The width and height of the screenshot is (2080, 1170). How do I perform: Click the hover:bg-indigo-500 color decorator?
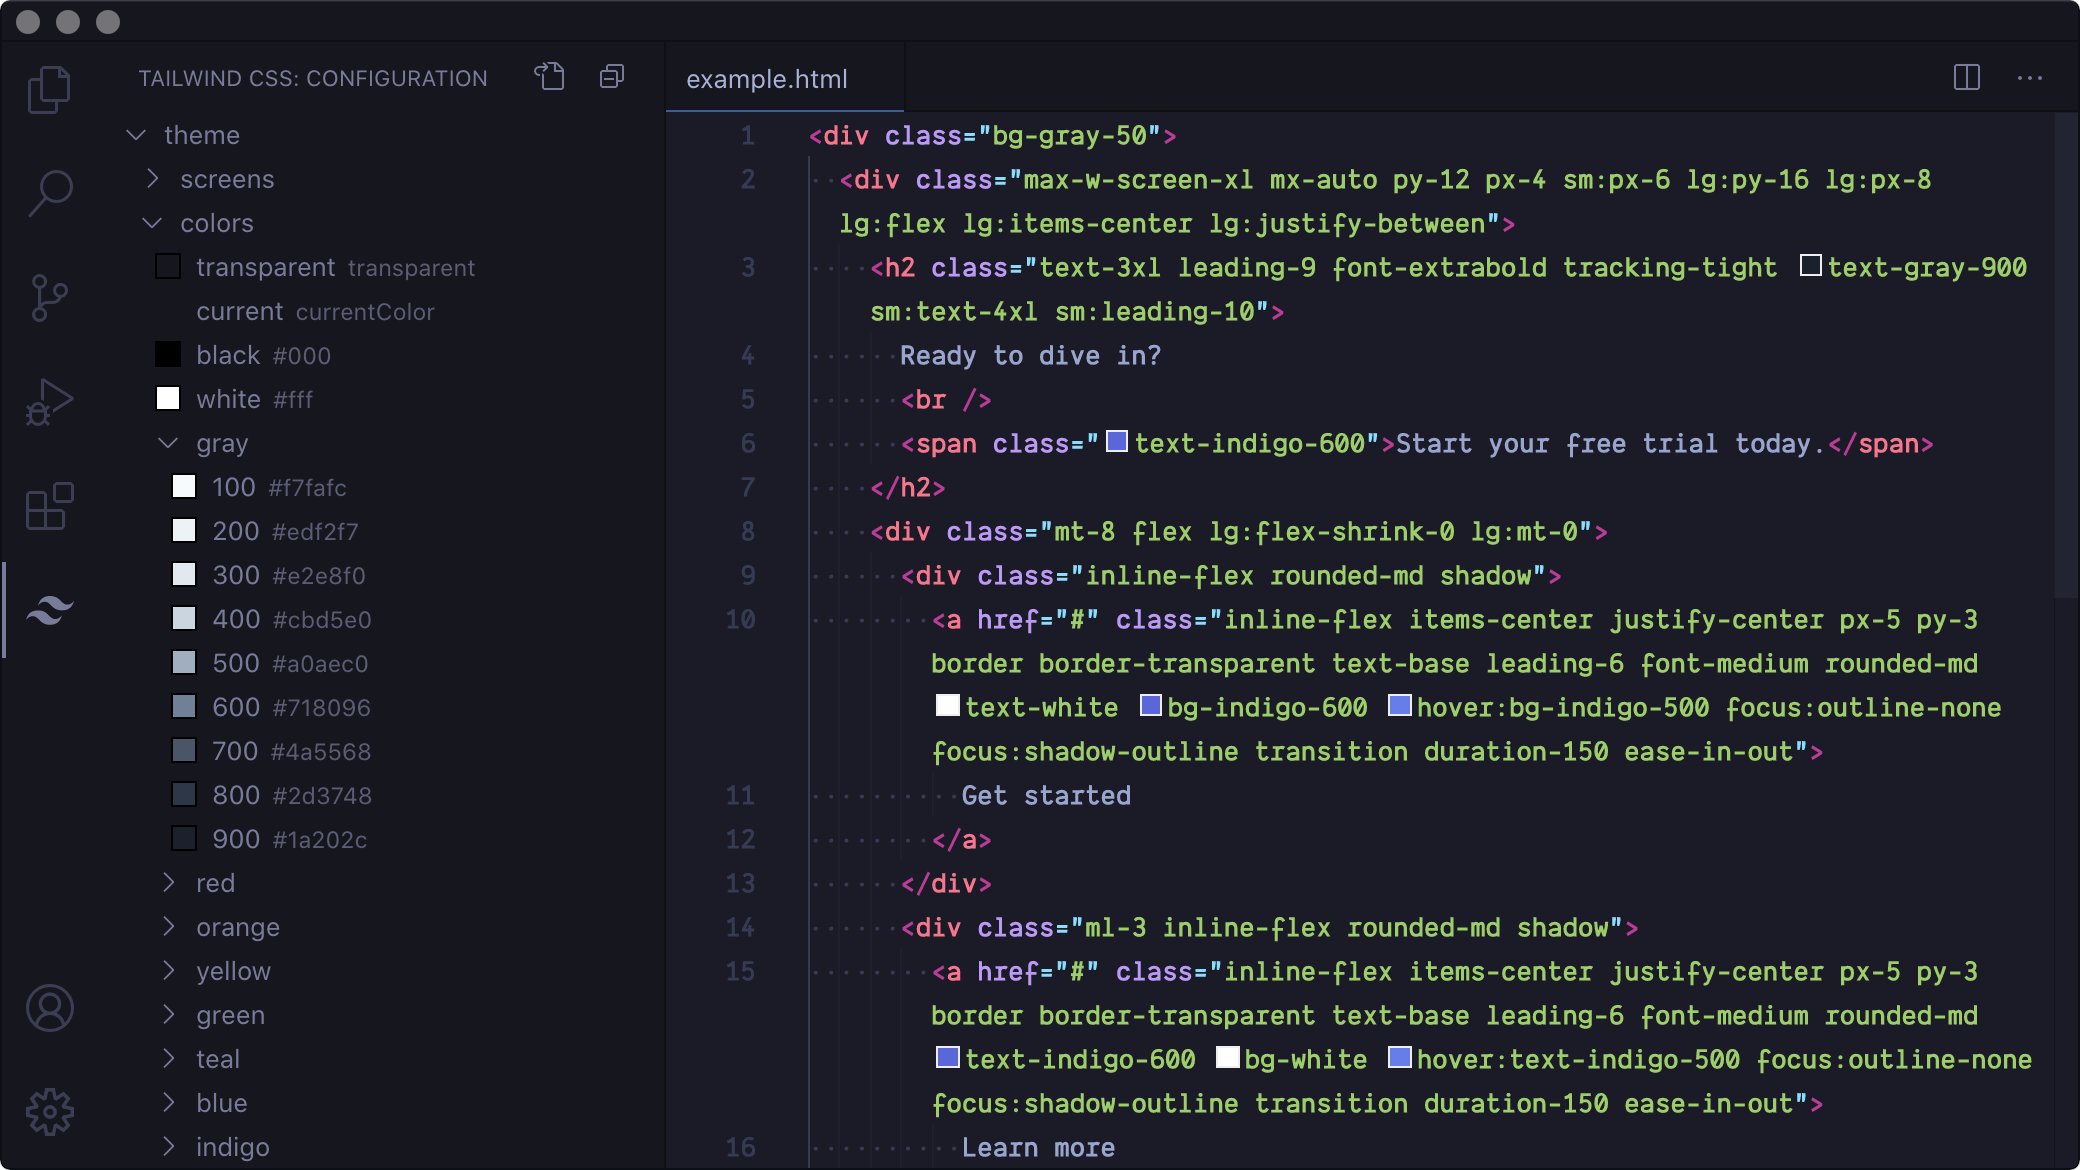pyautogui.click(x=1400, y=705)
